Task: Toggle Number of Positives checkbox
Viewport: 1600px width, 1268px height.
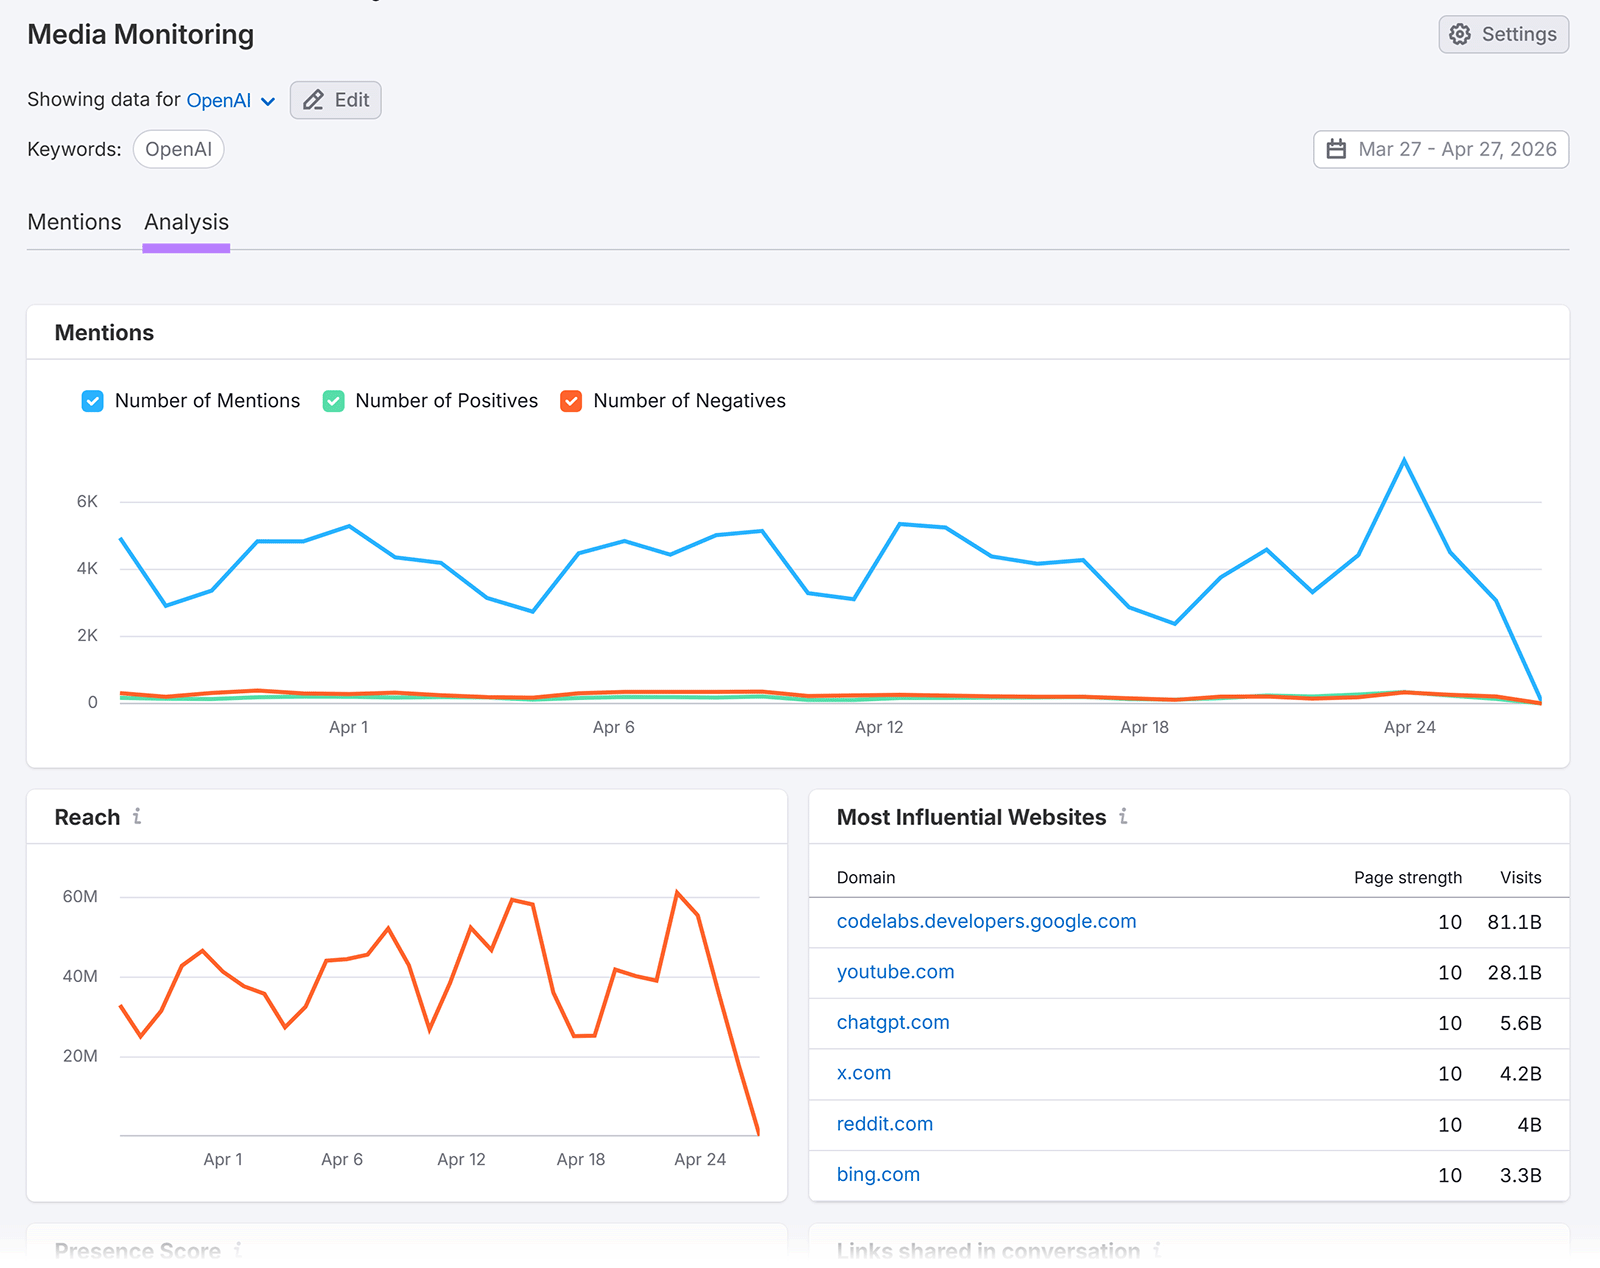Action: [333, 401]
